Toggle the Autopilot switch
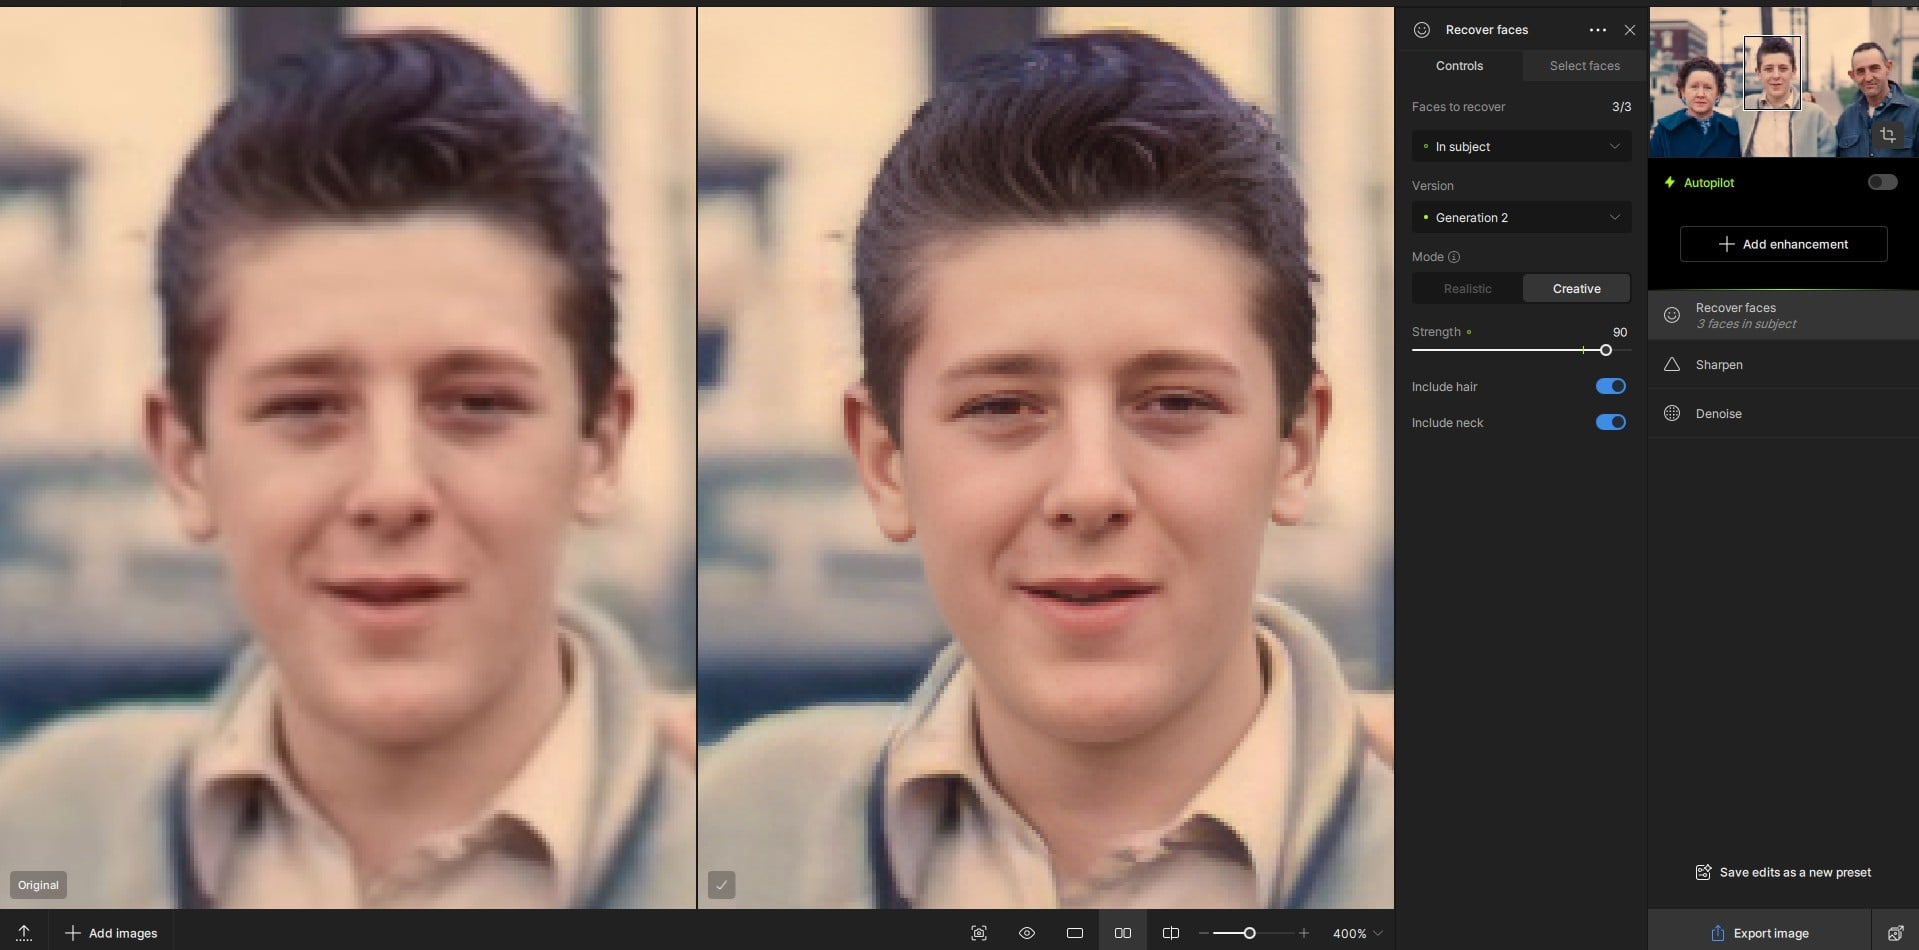 (x=1882, y=182)
